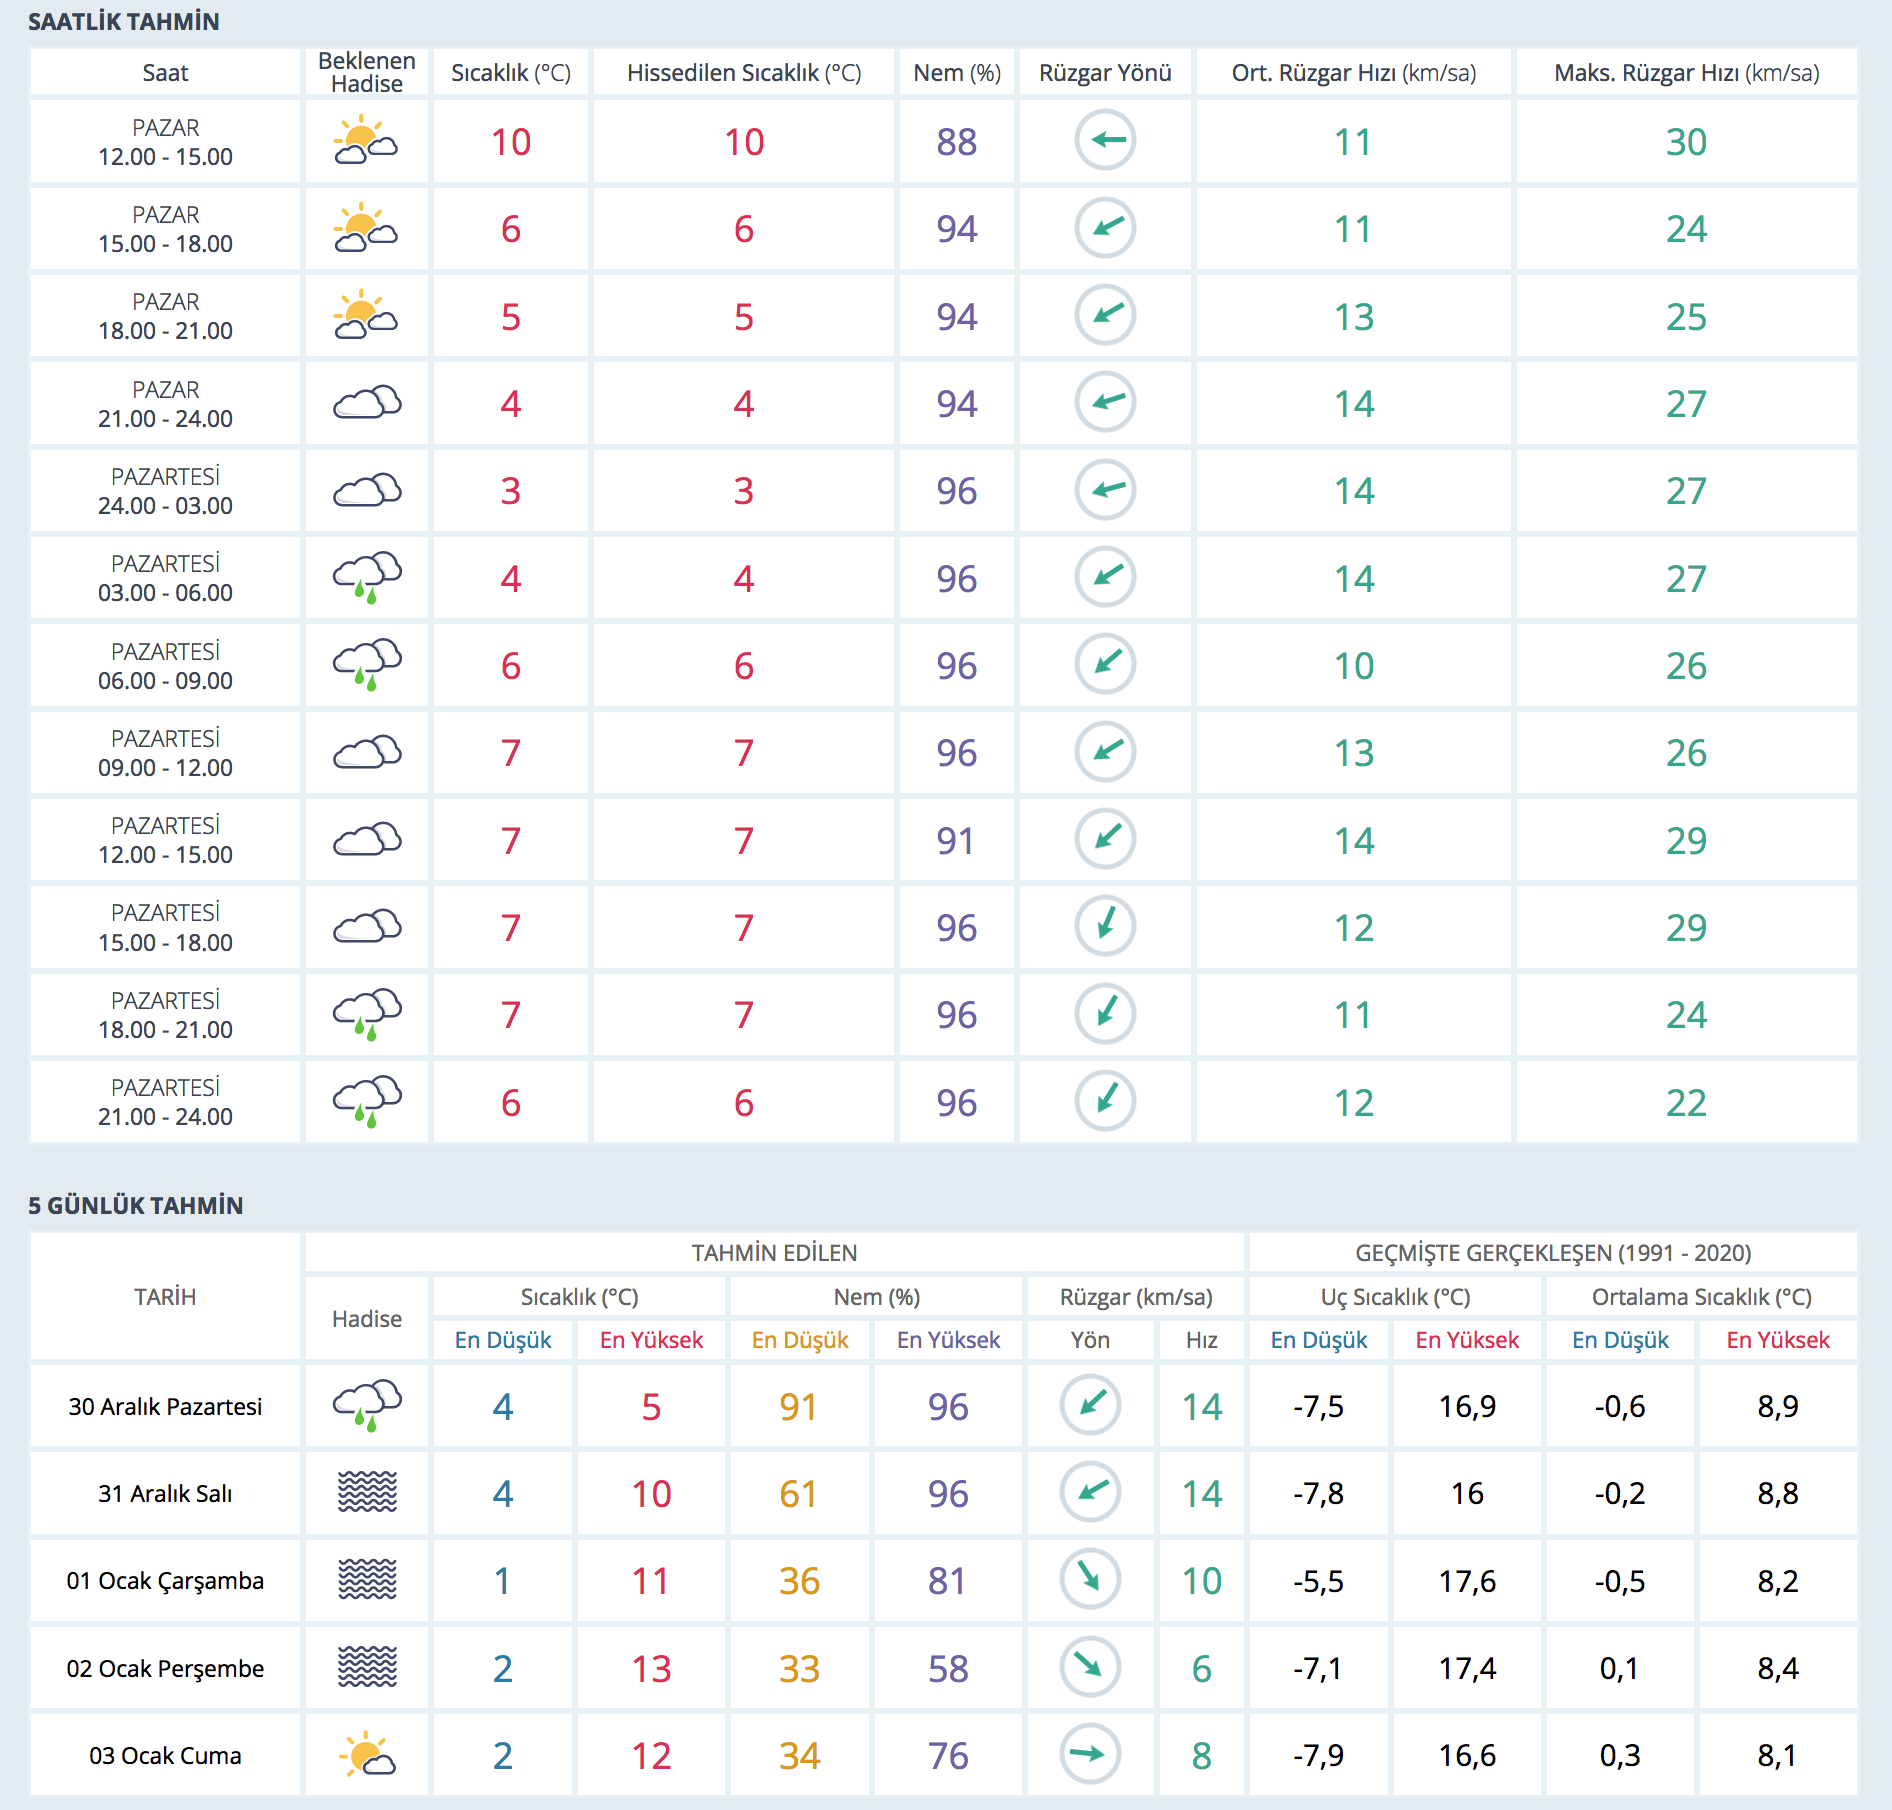
Task: Click fog icon in the 31 Aralık Salı row
Action: [366, 1493]
